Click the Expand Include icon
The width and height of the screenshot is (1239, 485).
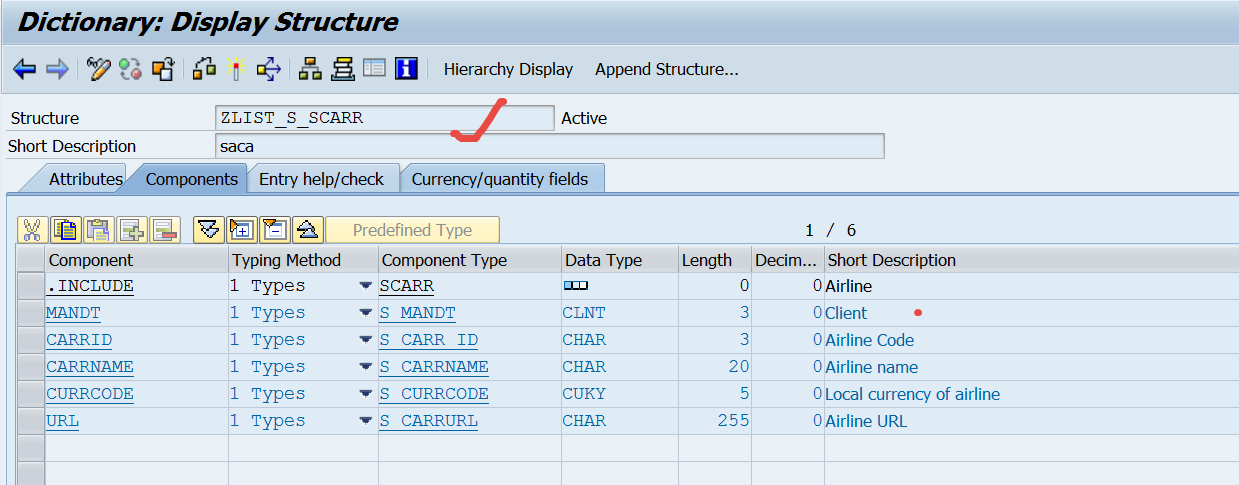click(241, 230)
